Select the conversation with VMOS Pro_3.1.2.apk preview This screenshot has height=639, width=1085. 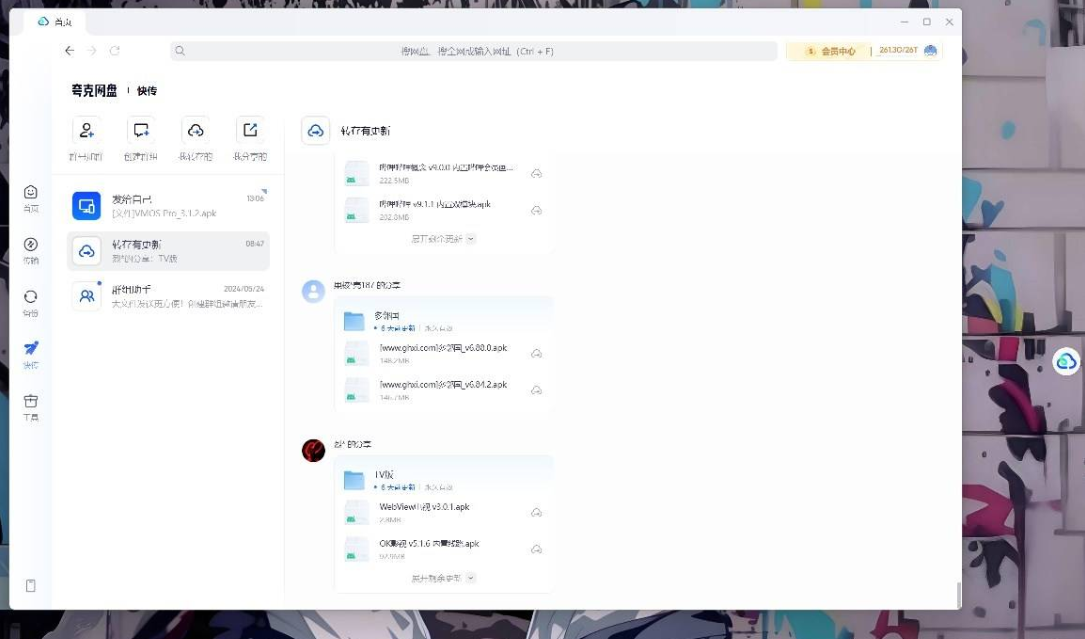(168, 206)
